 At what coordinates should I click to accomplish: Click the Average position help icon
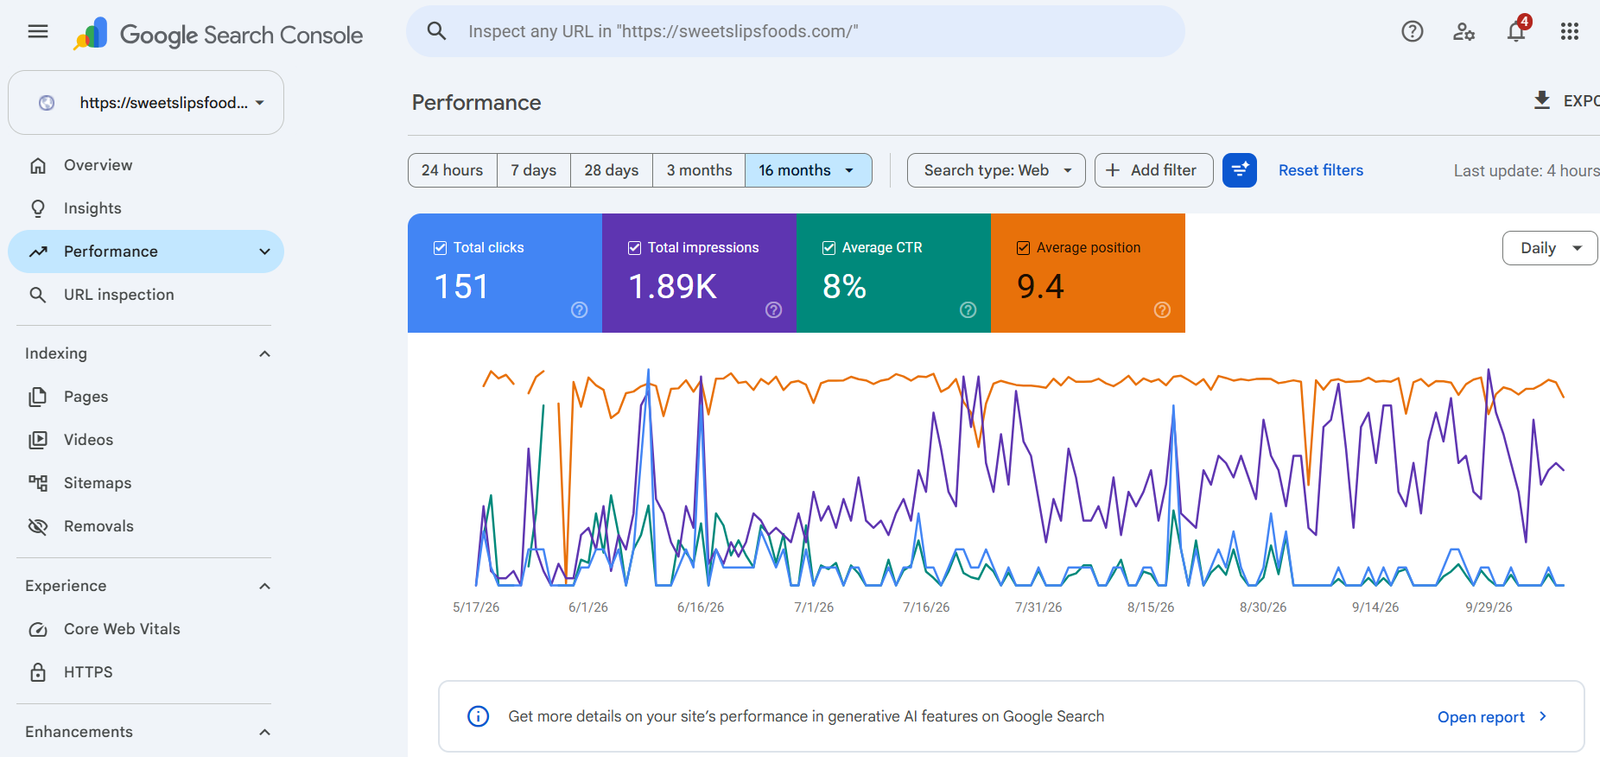pos(1162,310)
